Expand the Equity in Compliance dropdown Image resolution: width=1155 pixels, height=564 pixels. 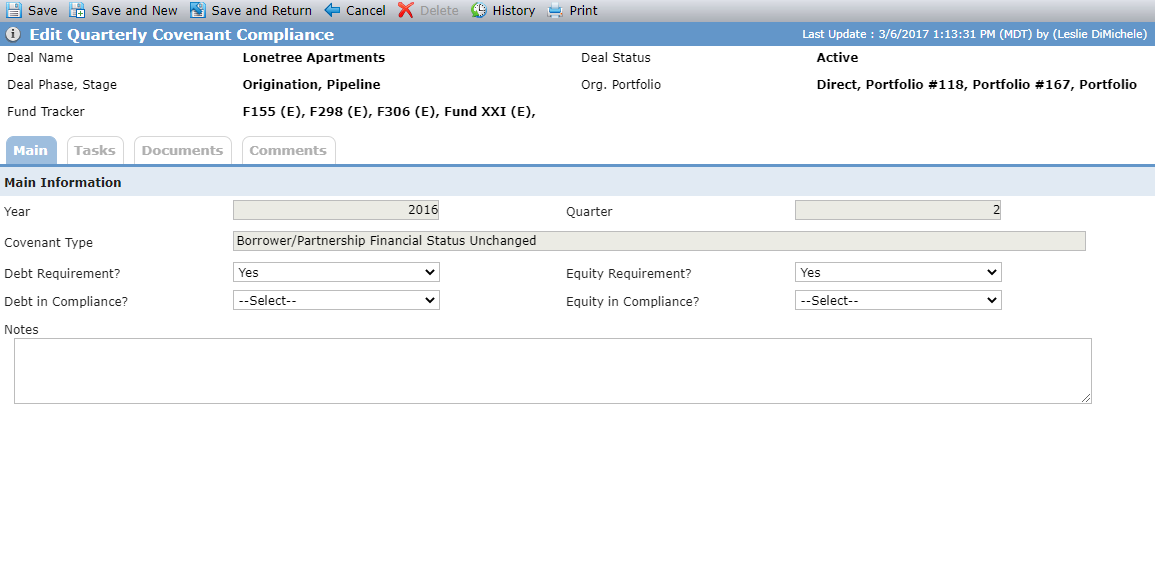point(898,300)
